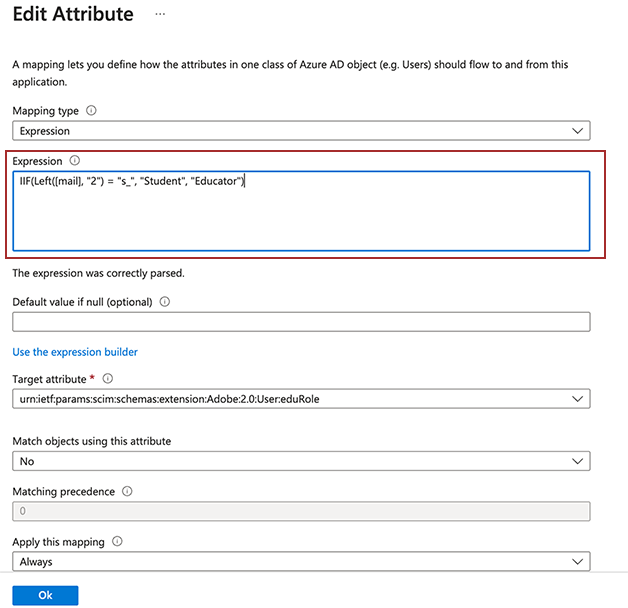
Task: Expand the Apply this mapping dropdown
Action: pyautogui.click(x=301, y=562)
